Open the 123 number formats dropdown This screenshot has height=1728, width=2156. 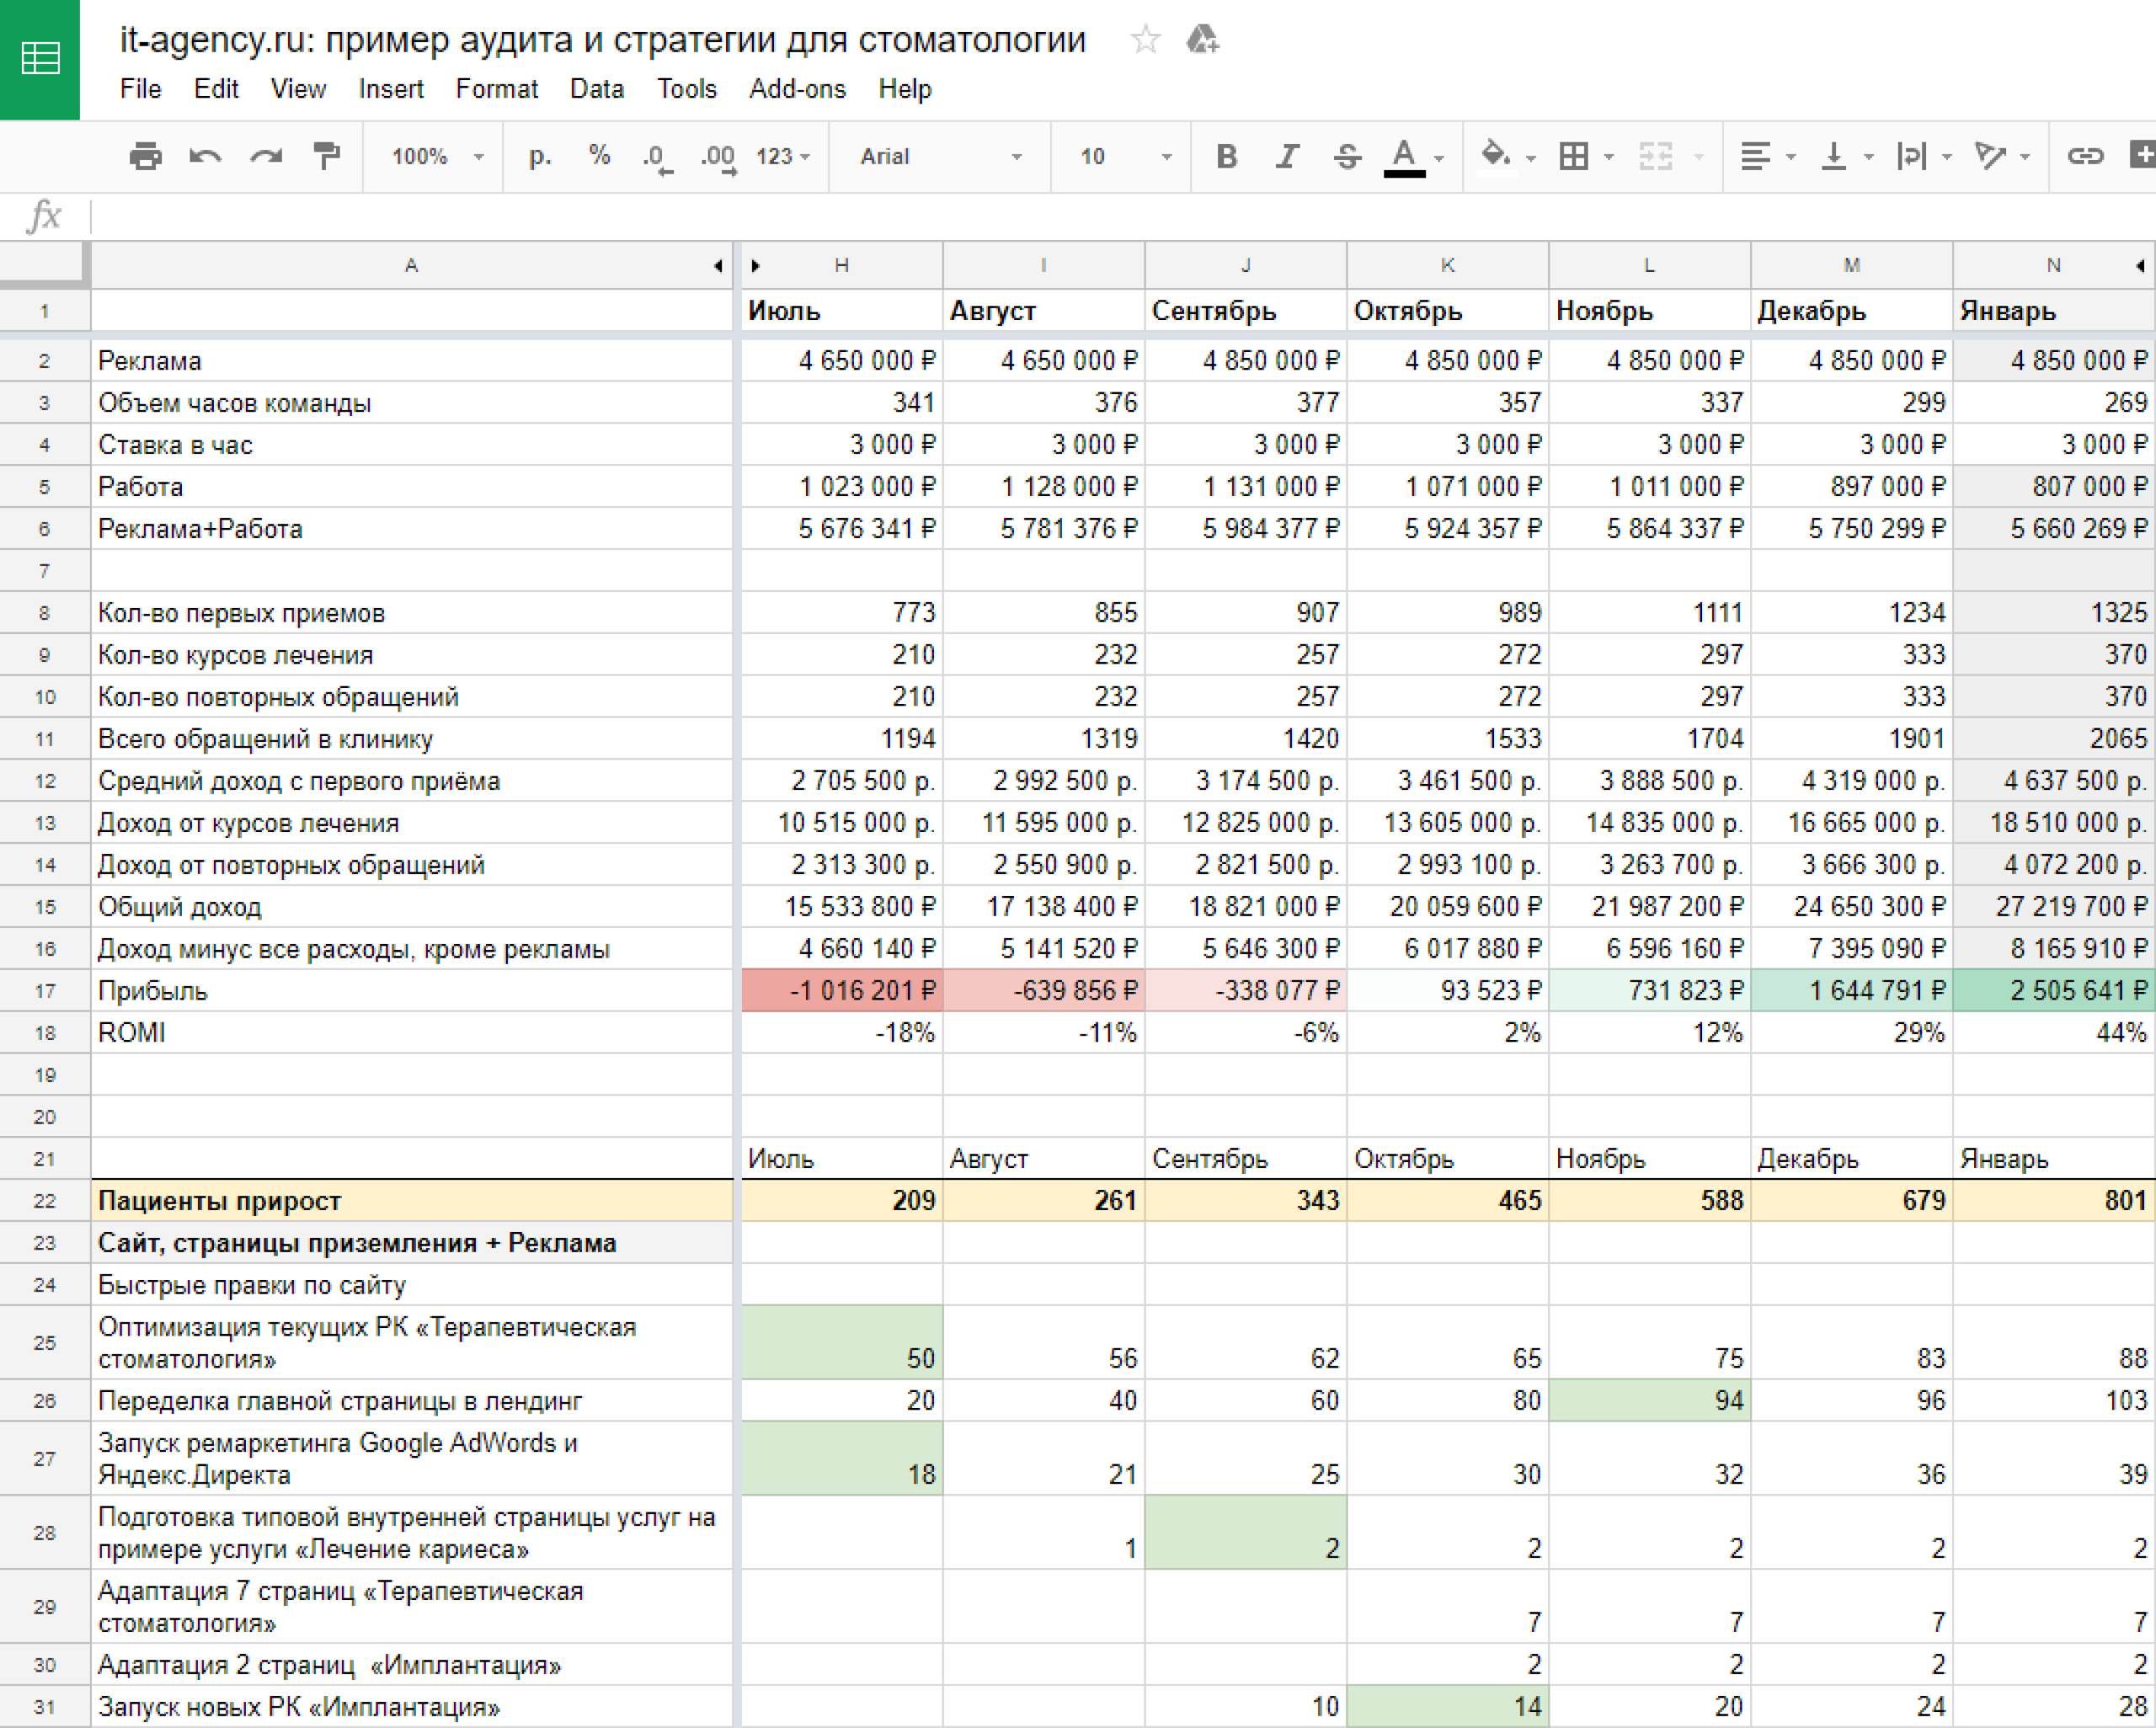tap(782, 156)
